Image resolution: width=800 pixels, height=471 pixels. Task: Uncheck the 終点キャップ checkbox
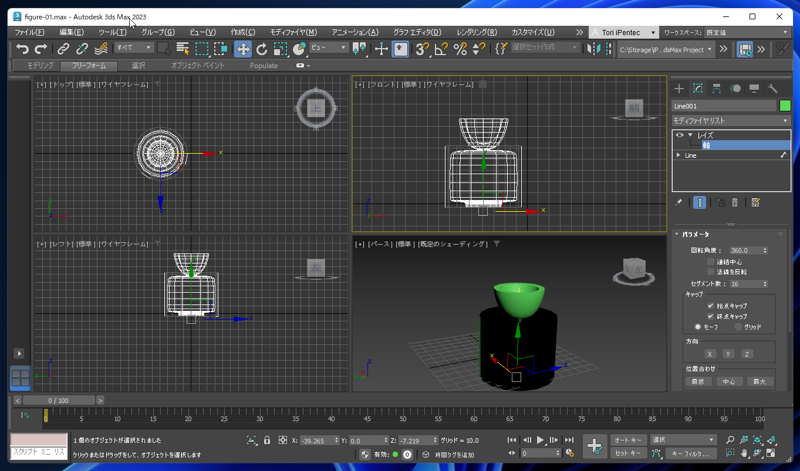[710, 316]
